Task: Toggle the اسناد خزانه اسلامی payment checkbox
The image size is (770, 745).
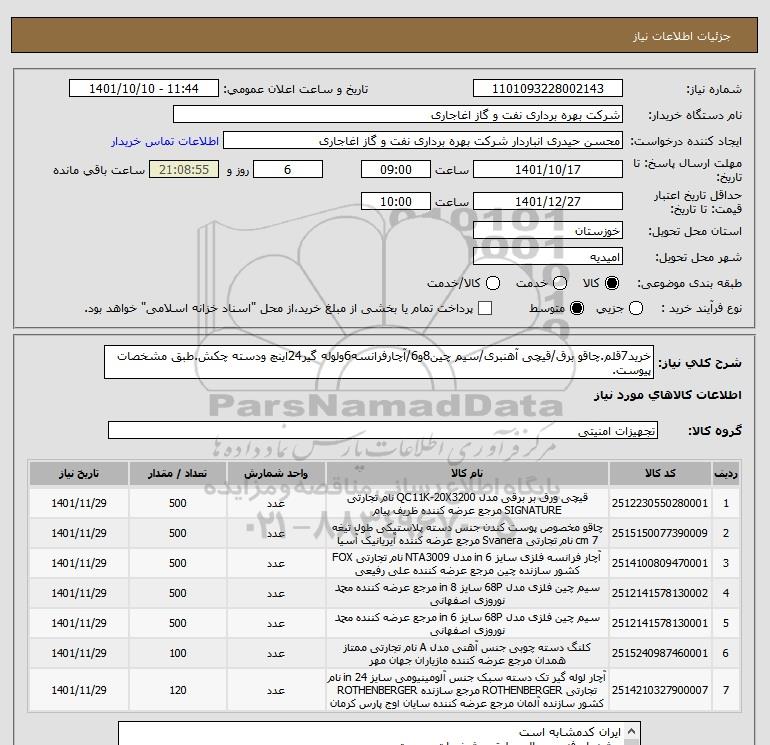Action: coord(485,308)
